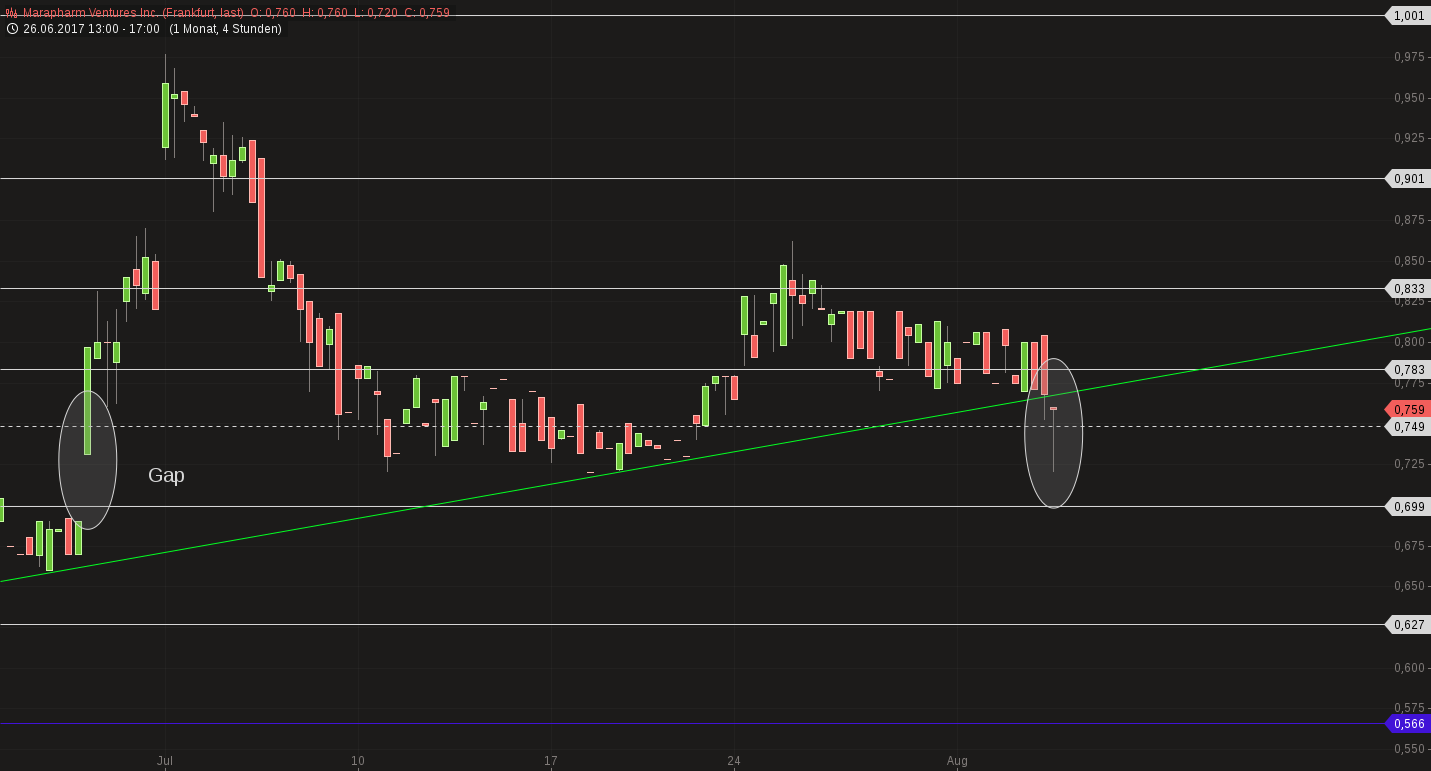Click the 26.06.2017 13:00 - 17:00 date range
This screenshot has width=1431, height=771.
pyautogui.click(x=91, y=29)
